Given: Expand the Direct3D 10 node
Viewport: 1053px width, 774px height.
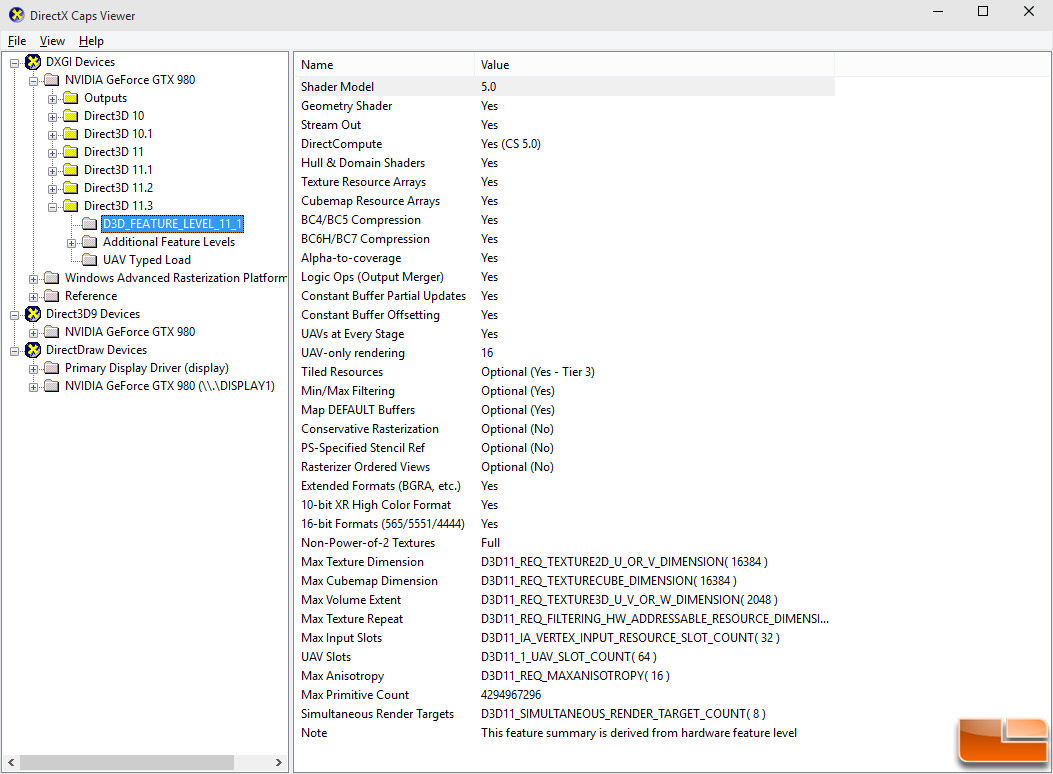Looking at the screenshot, I should point(52,117).
